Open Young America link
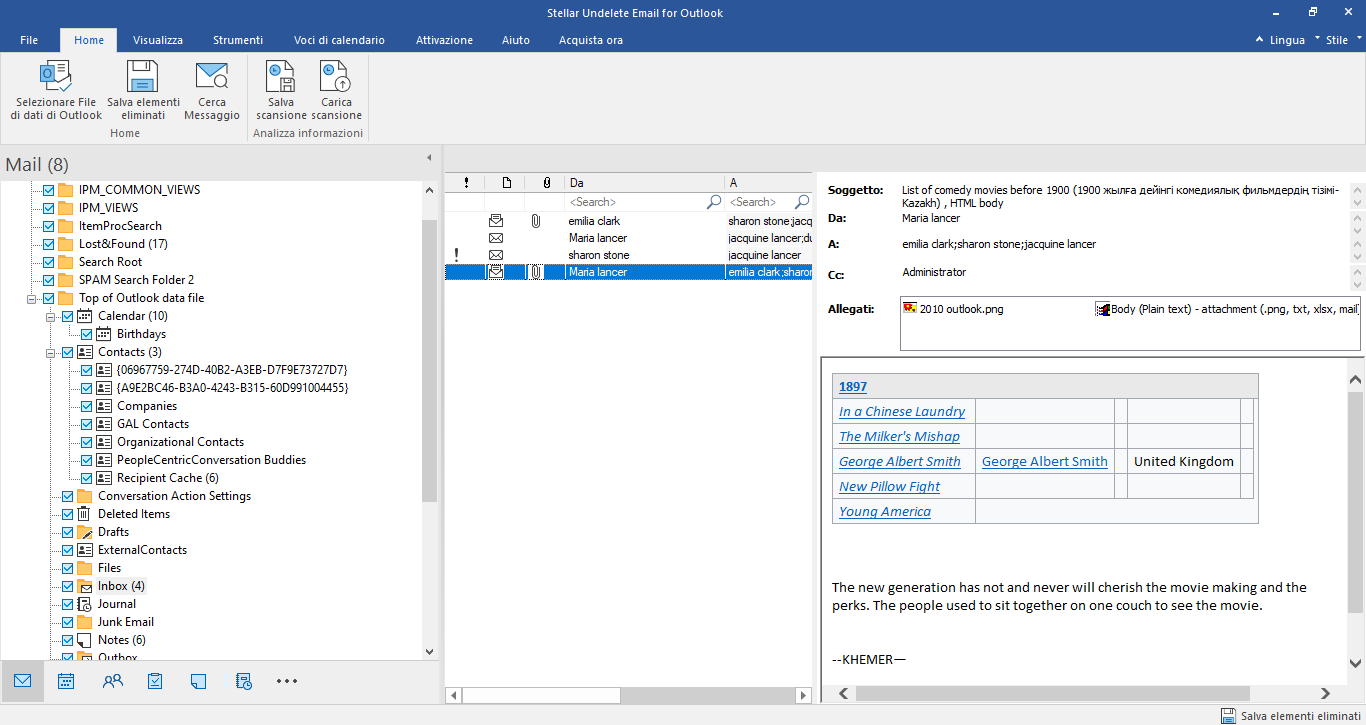Screen dimensions: 1366x725 [885, 511]
